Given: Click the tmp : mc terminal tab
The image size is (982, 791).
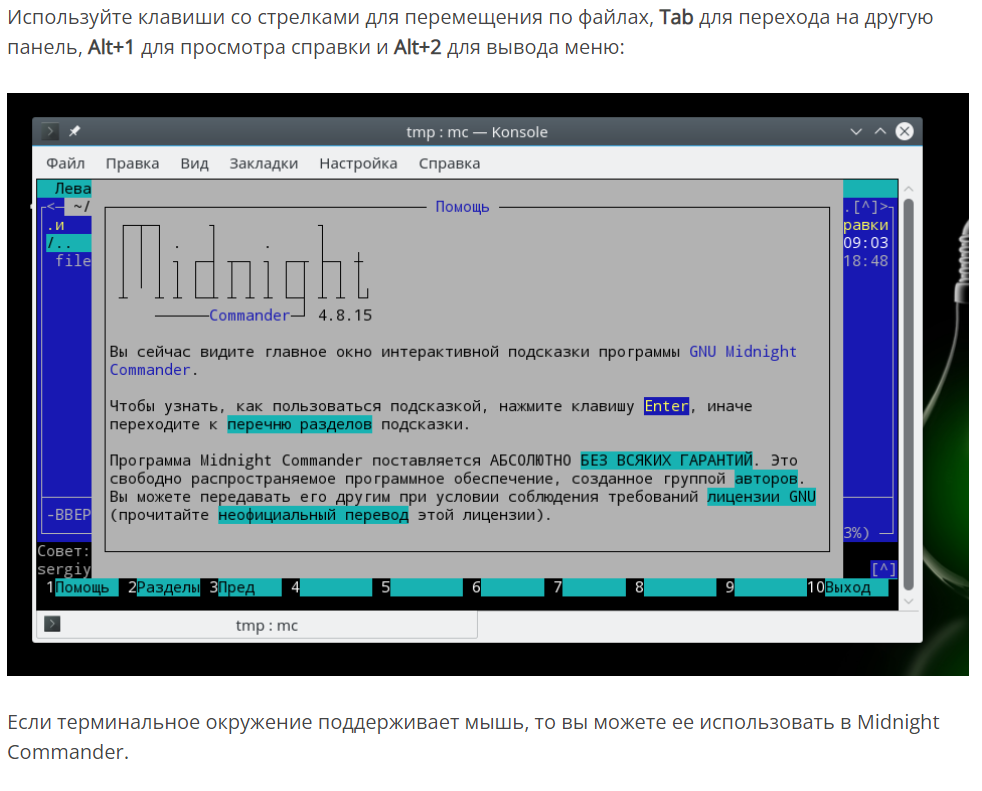Looking at the screenshot, I should 257,626.
